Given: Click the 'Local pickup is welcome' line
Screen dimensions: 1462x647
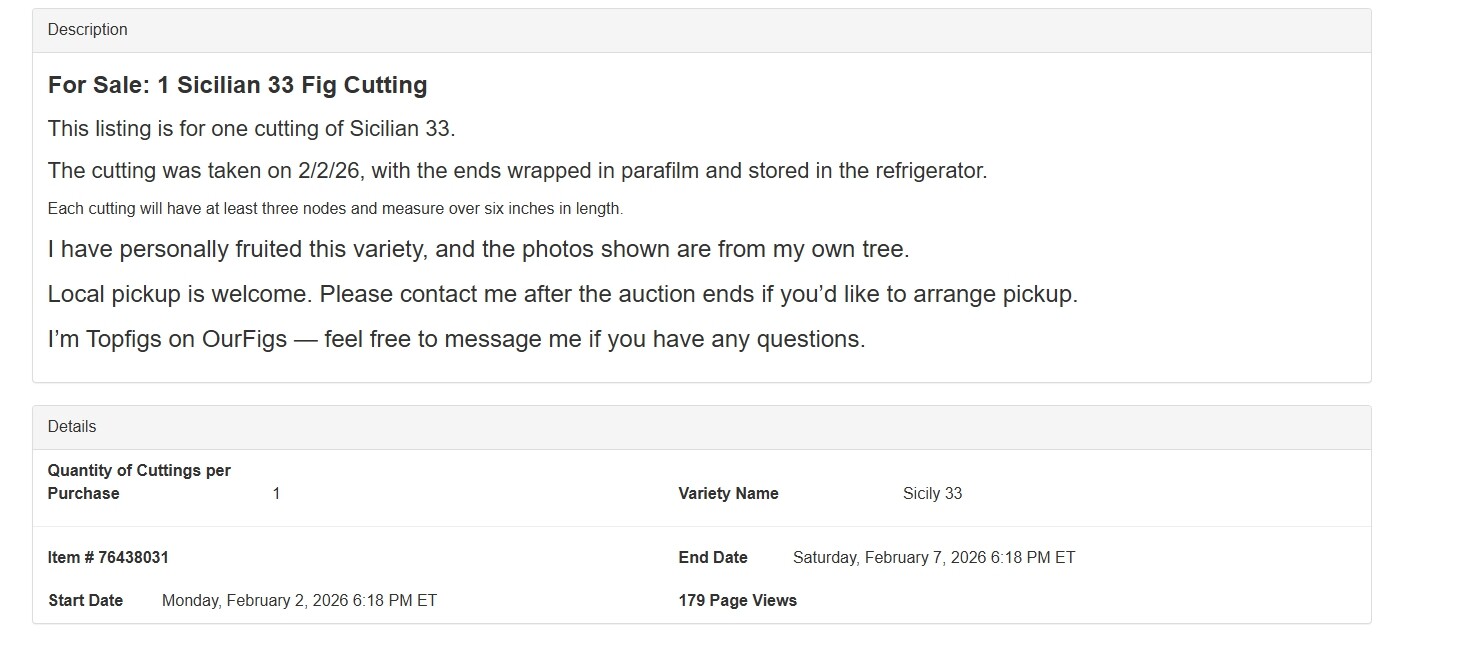Looking at the screenshot, I should pos(562,295).
